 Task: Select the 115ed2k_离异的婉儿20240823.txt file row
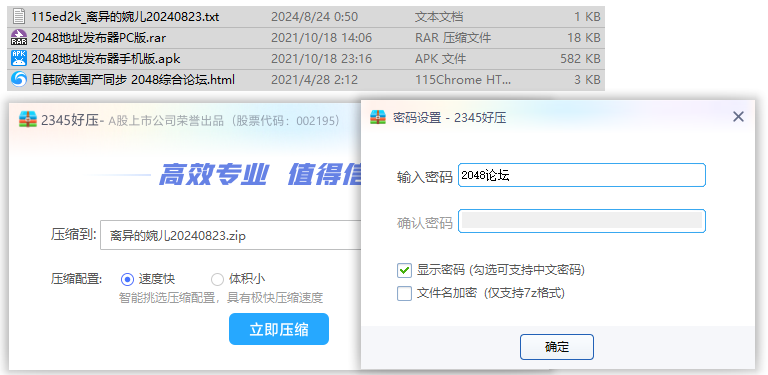click(x=306, y=17)
